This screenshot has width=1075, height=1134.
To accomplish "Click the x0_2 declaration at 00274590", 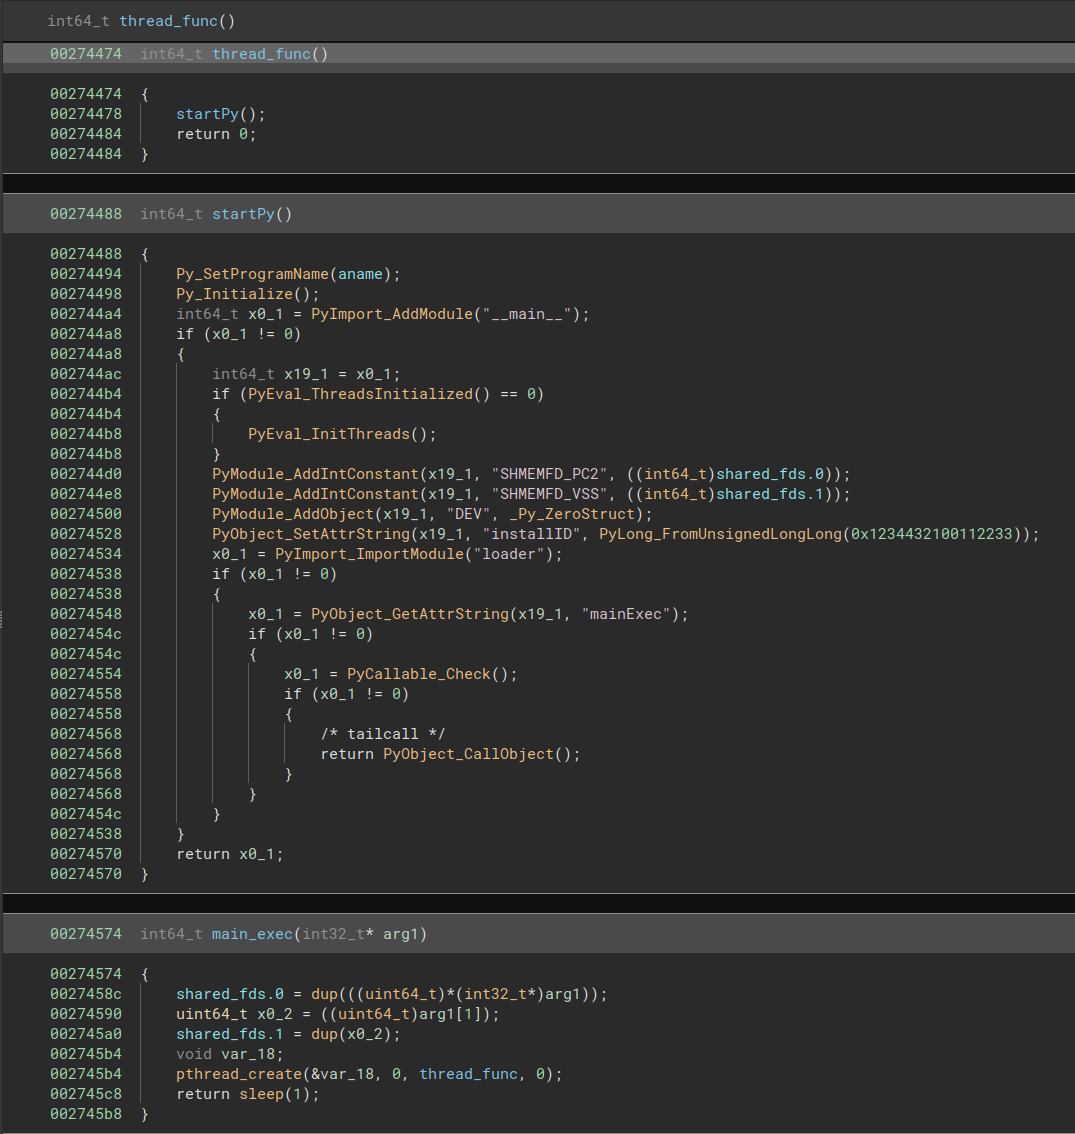I will 275,1014.
